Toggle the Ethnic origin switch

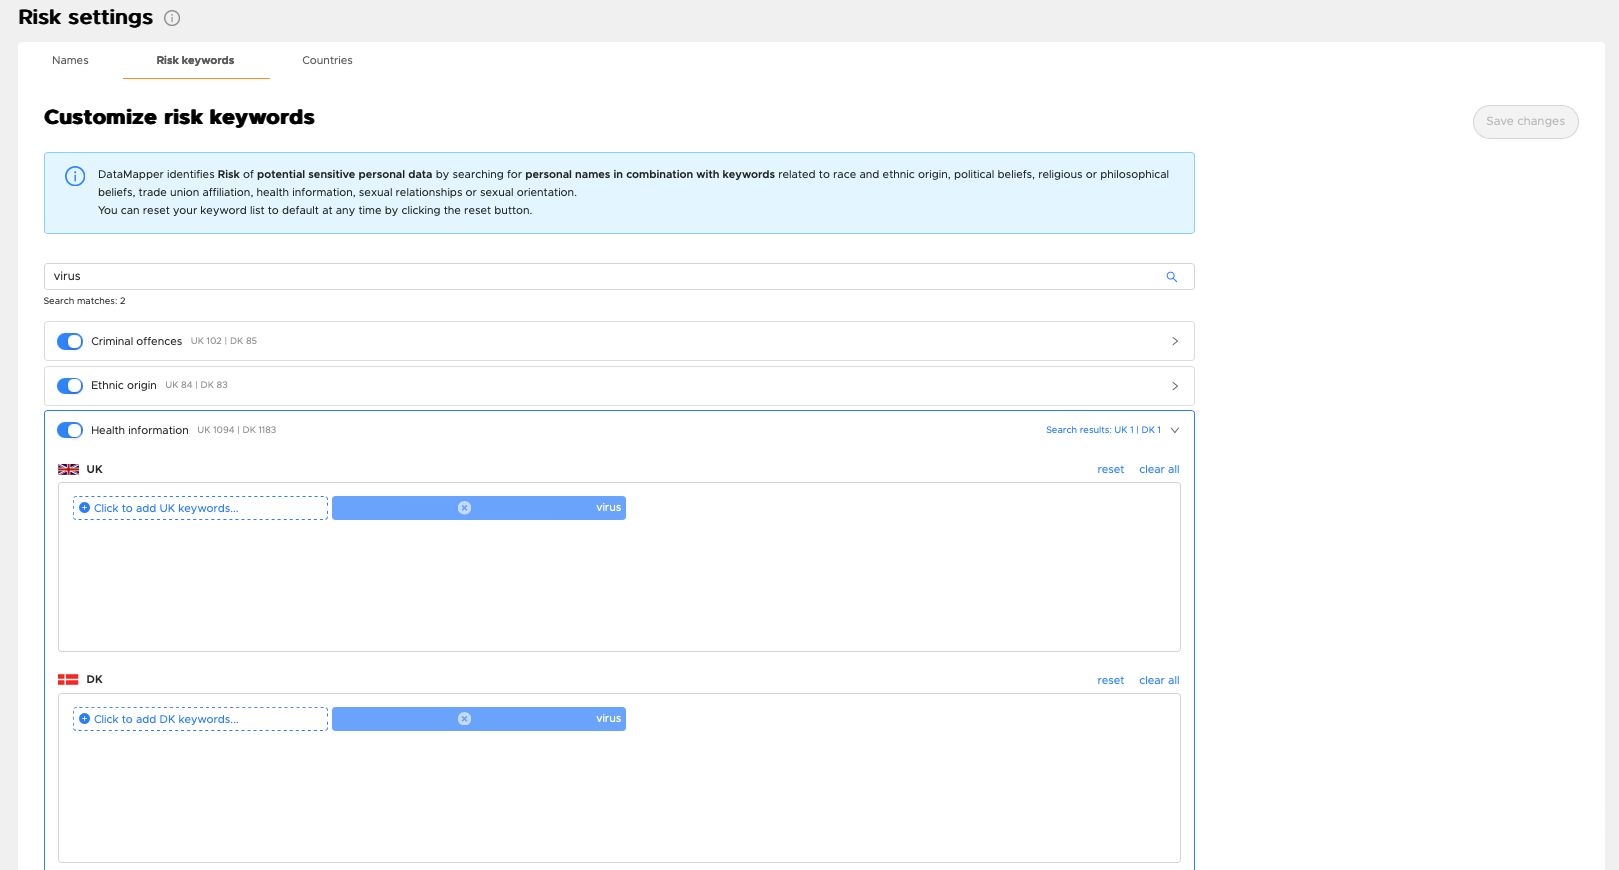(x=70, y=386)
